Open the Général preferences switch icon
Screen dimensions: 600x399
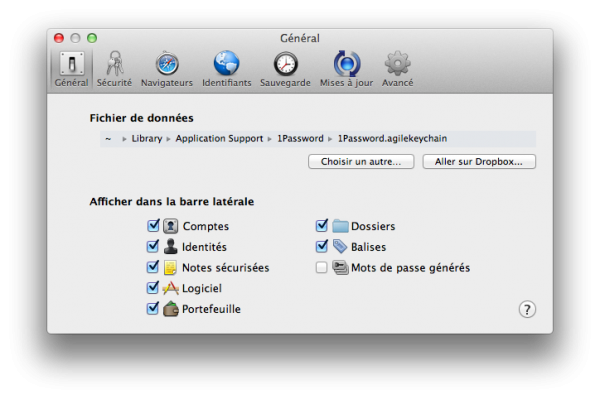72,64
